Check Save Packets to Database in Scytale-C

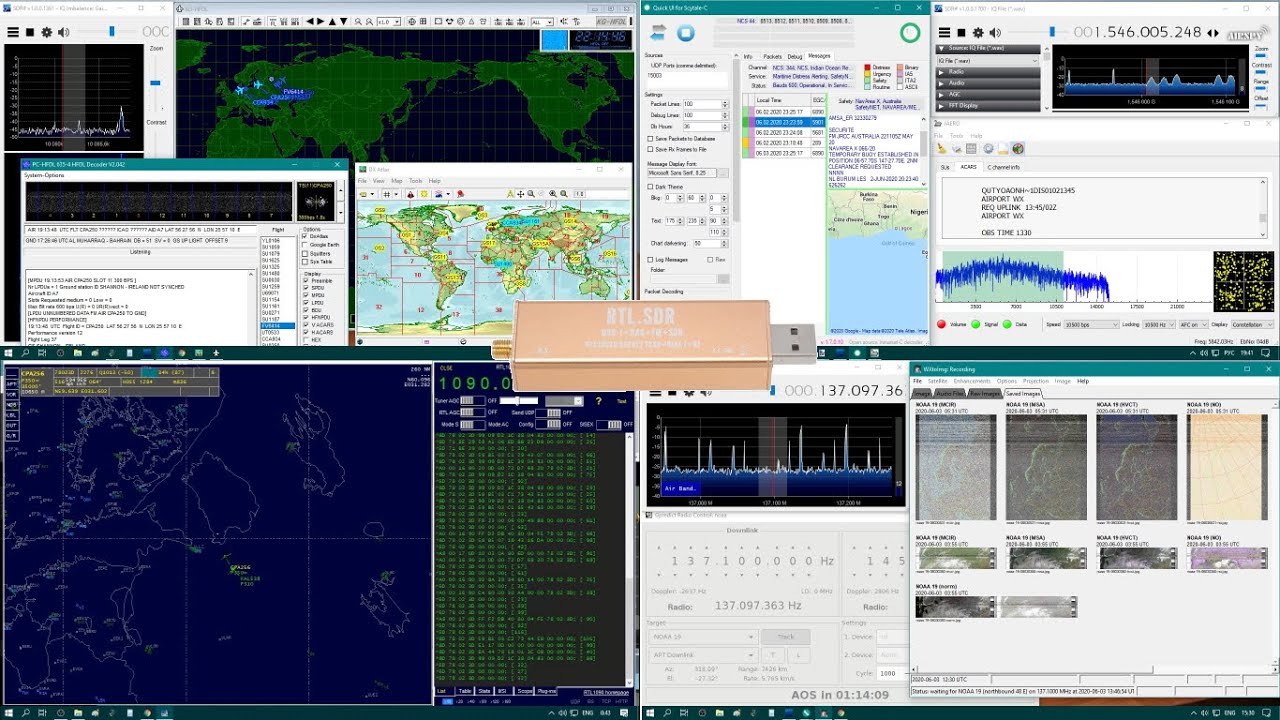[x=651, y=139]
